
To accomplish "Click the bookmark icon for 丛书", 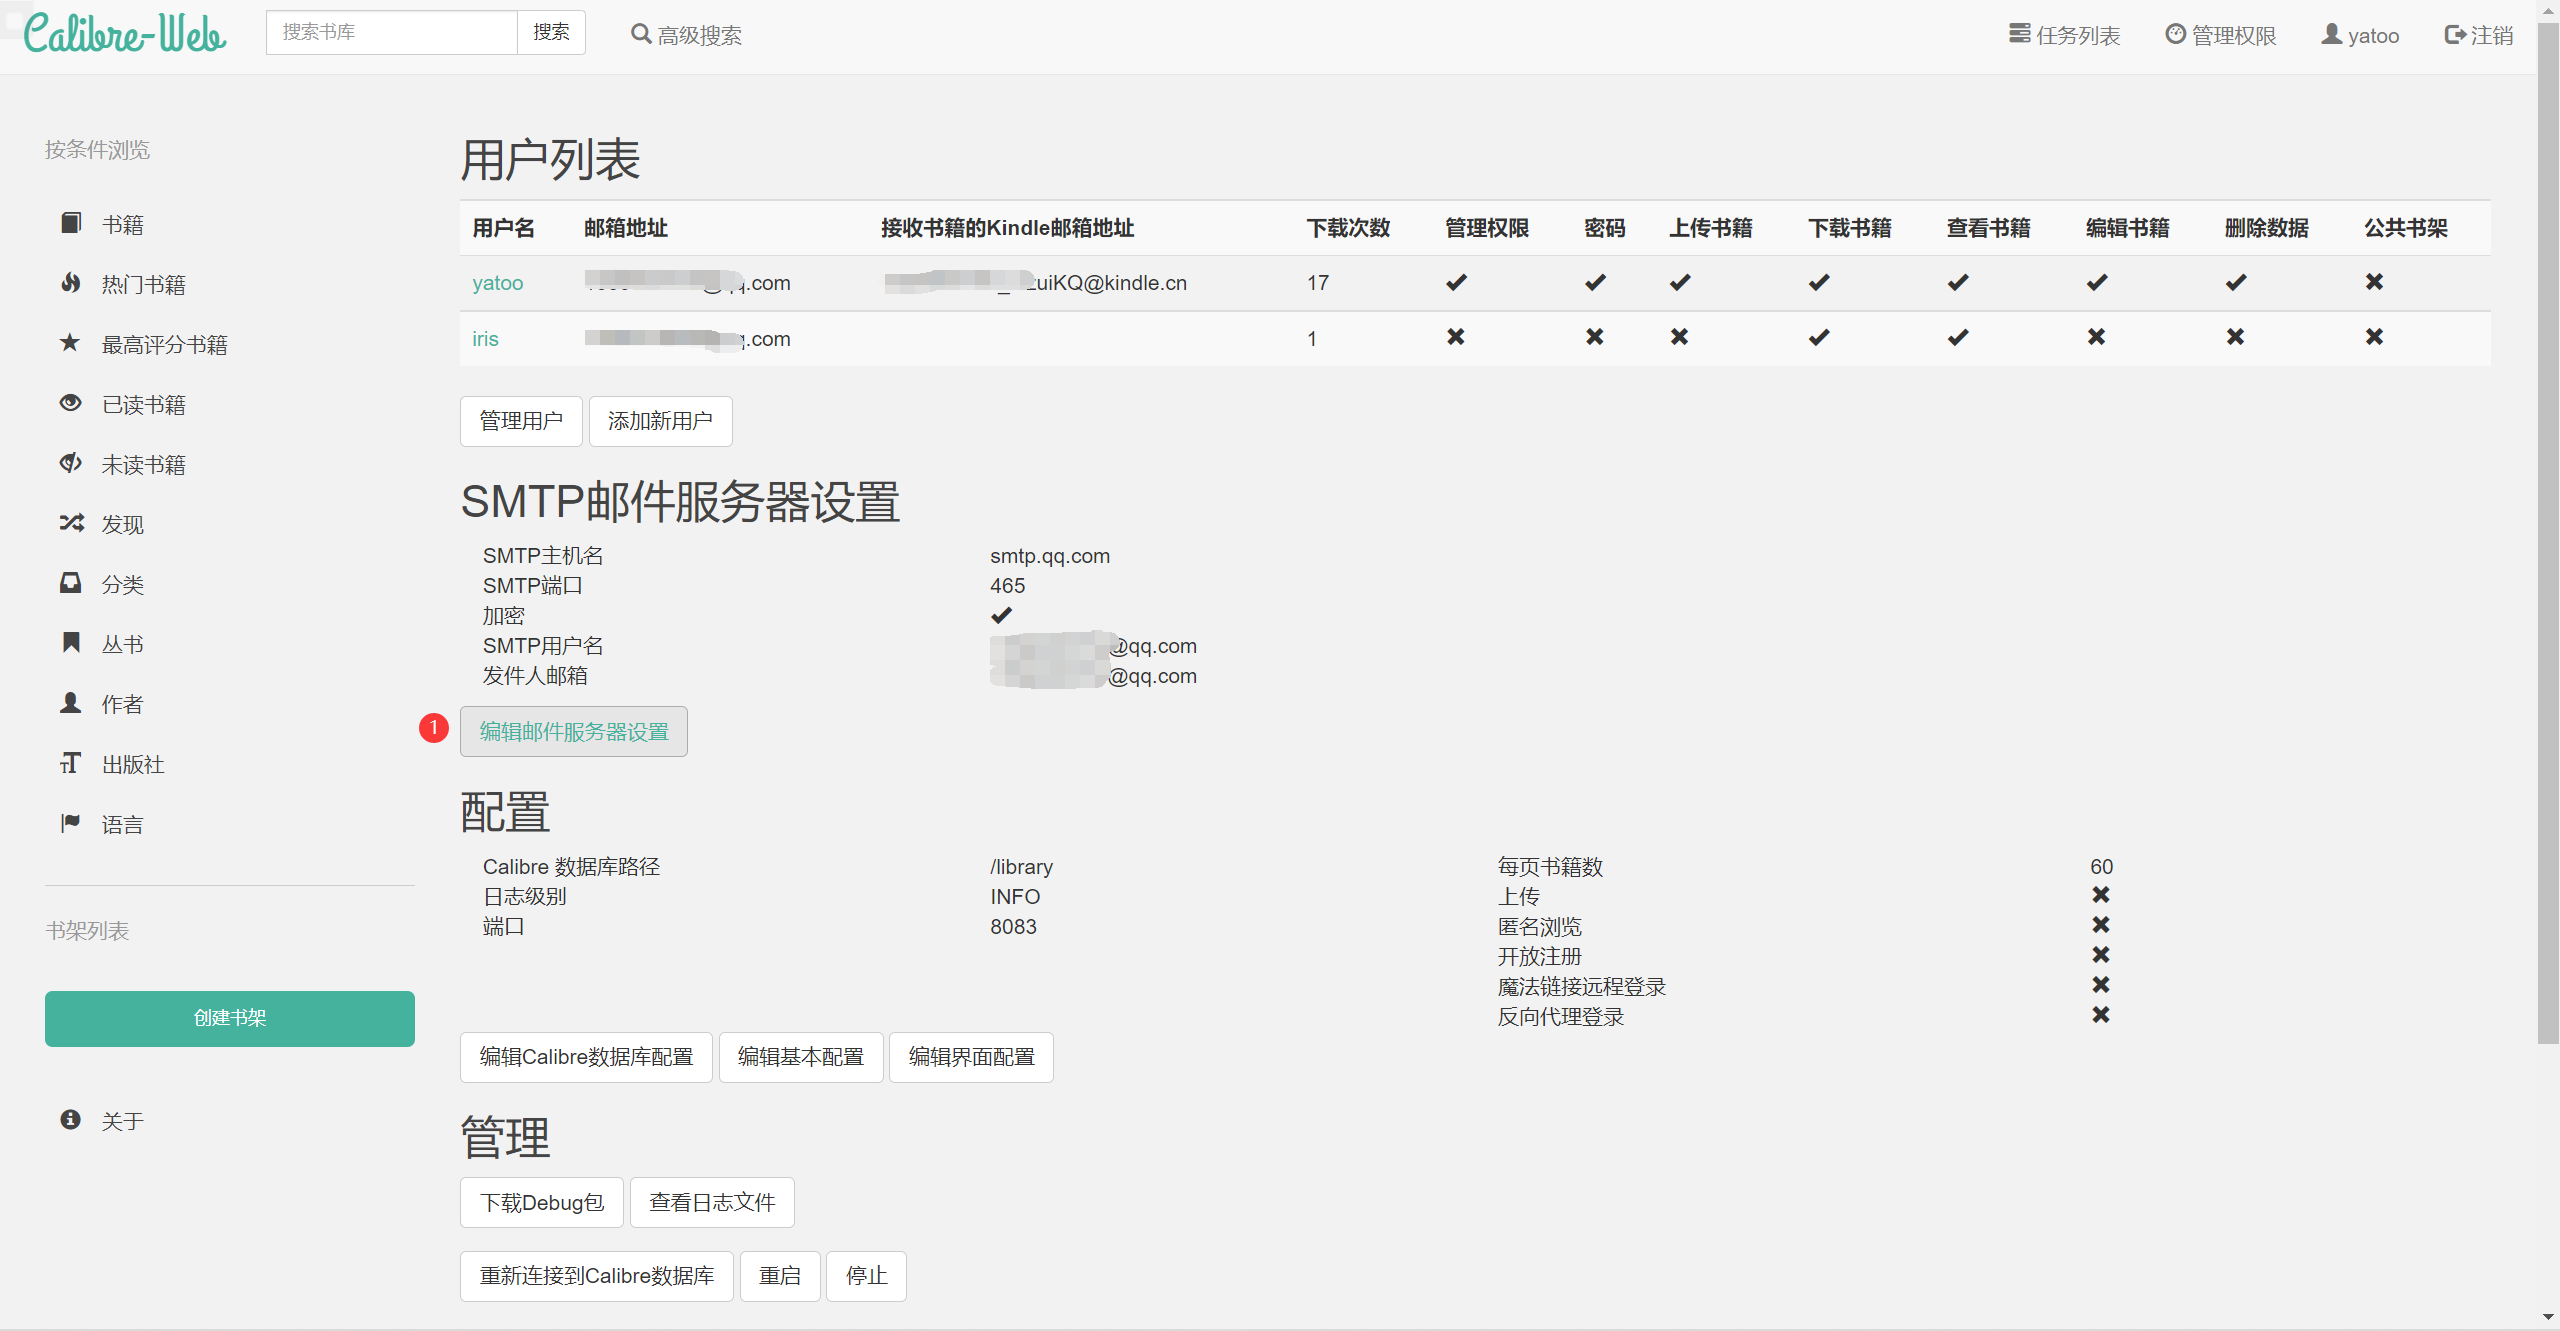I will point(70,643).
